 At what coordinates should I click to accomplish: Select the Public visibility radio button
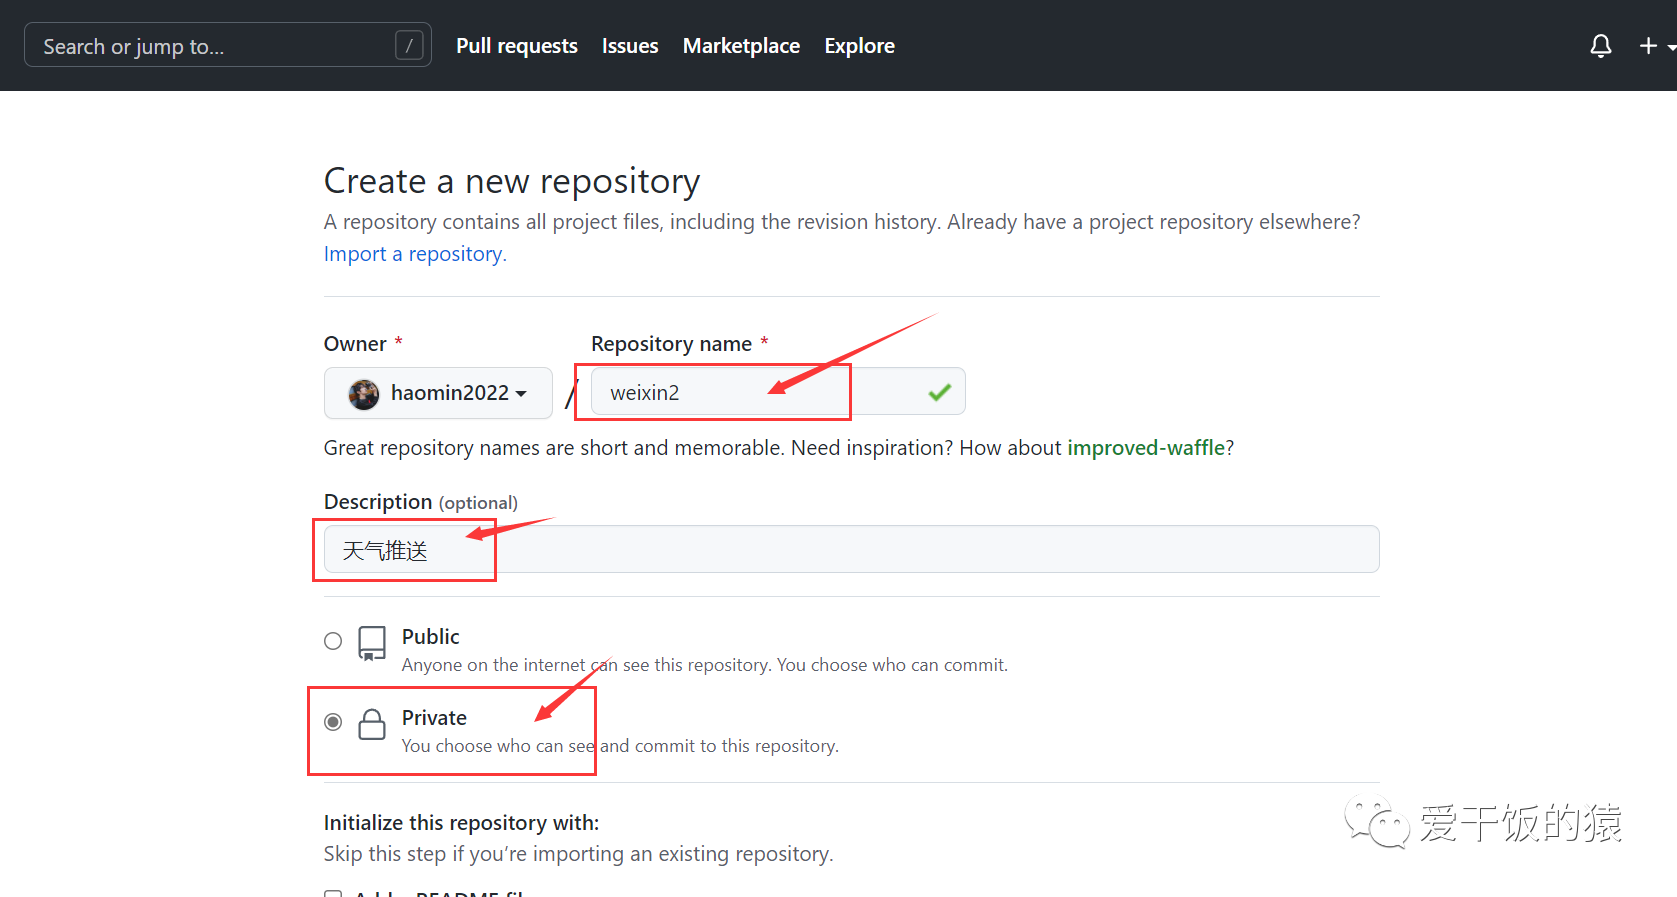pyautogui.click(x=333, y=641)
